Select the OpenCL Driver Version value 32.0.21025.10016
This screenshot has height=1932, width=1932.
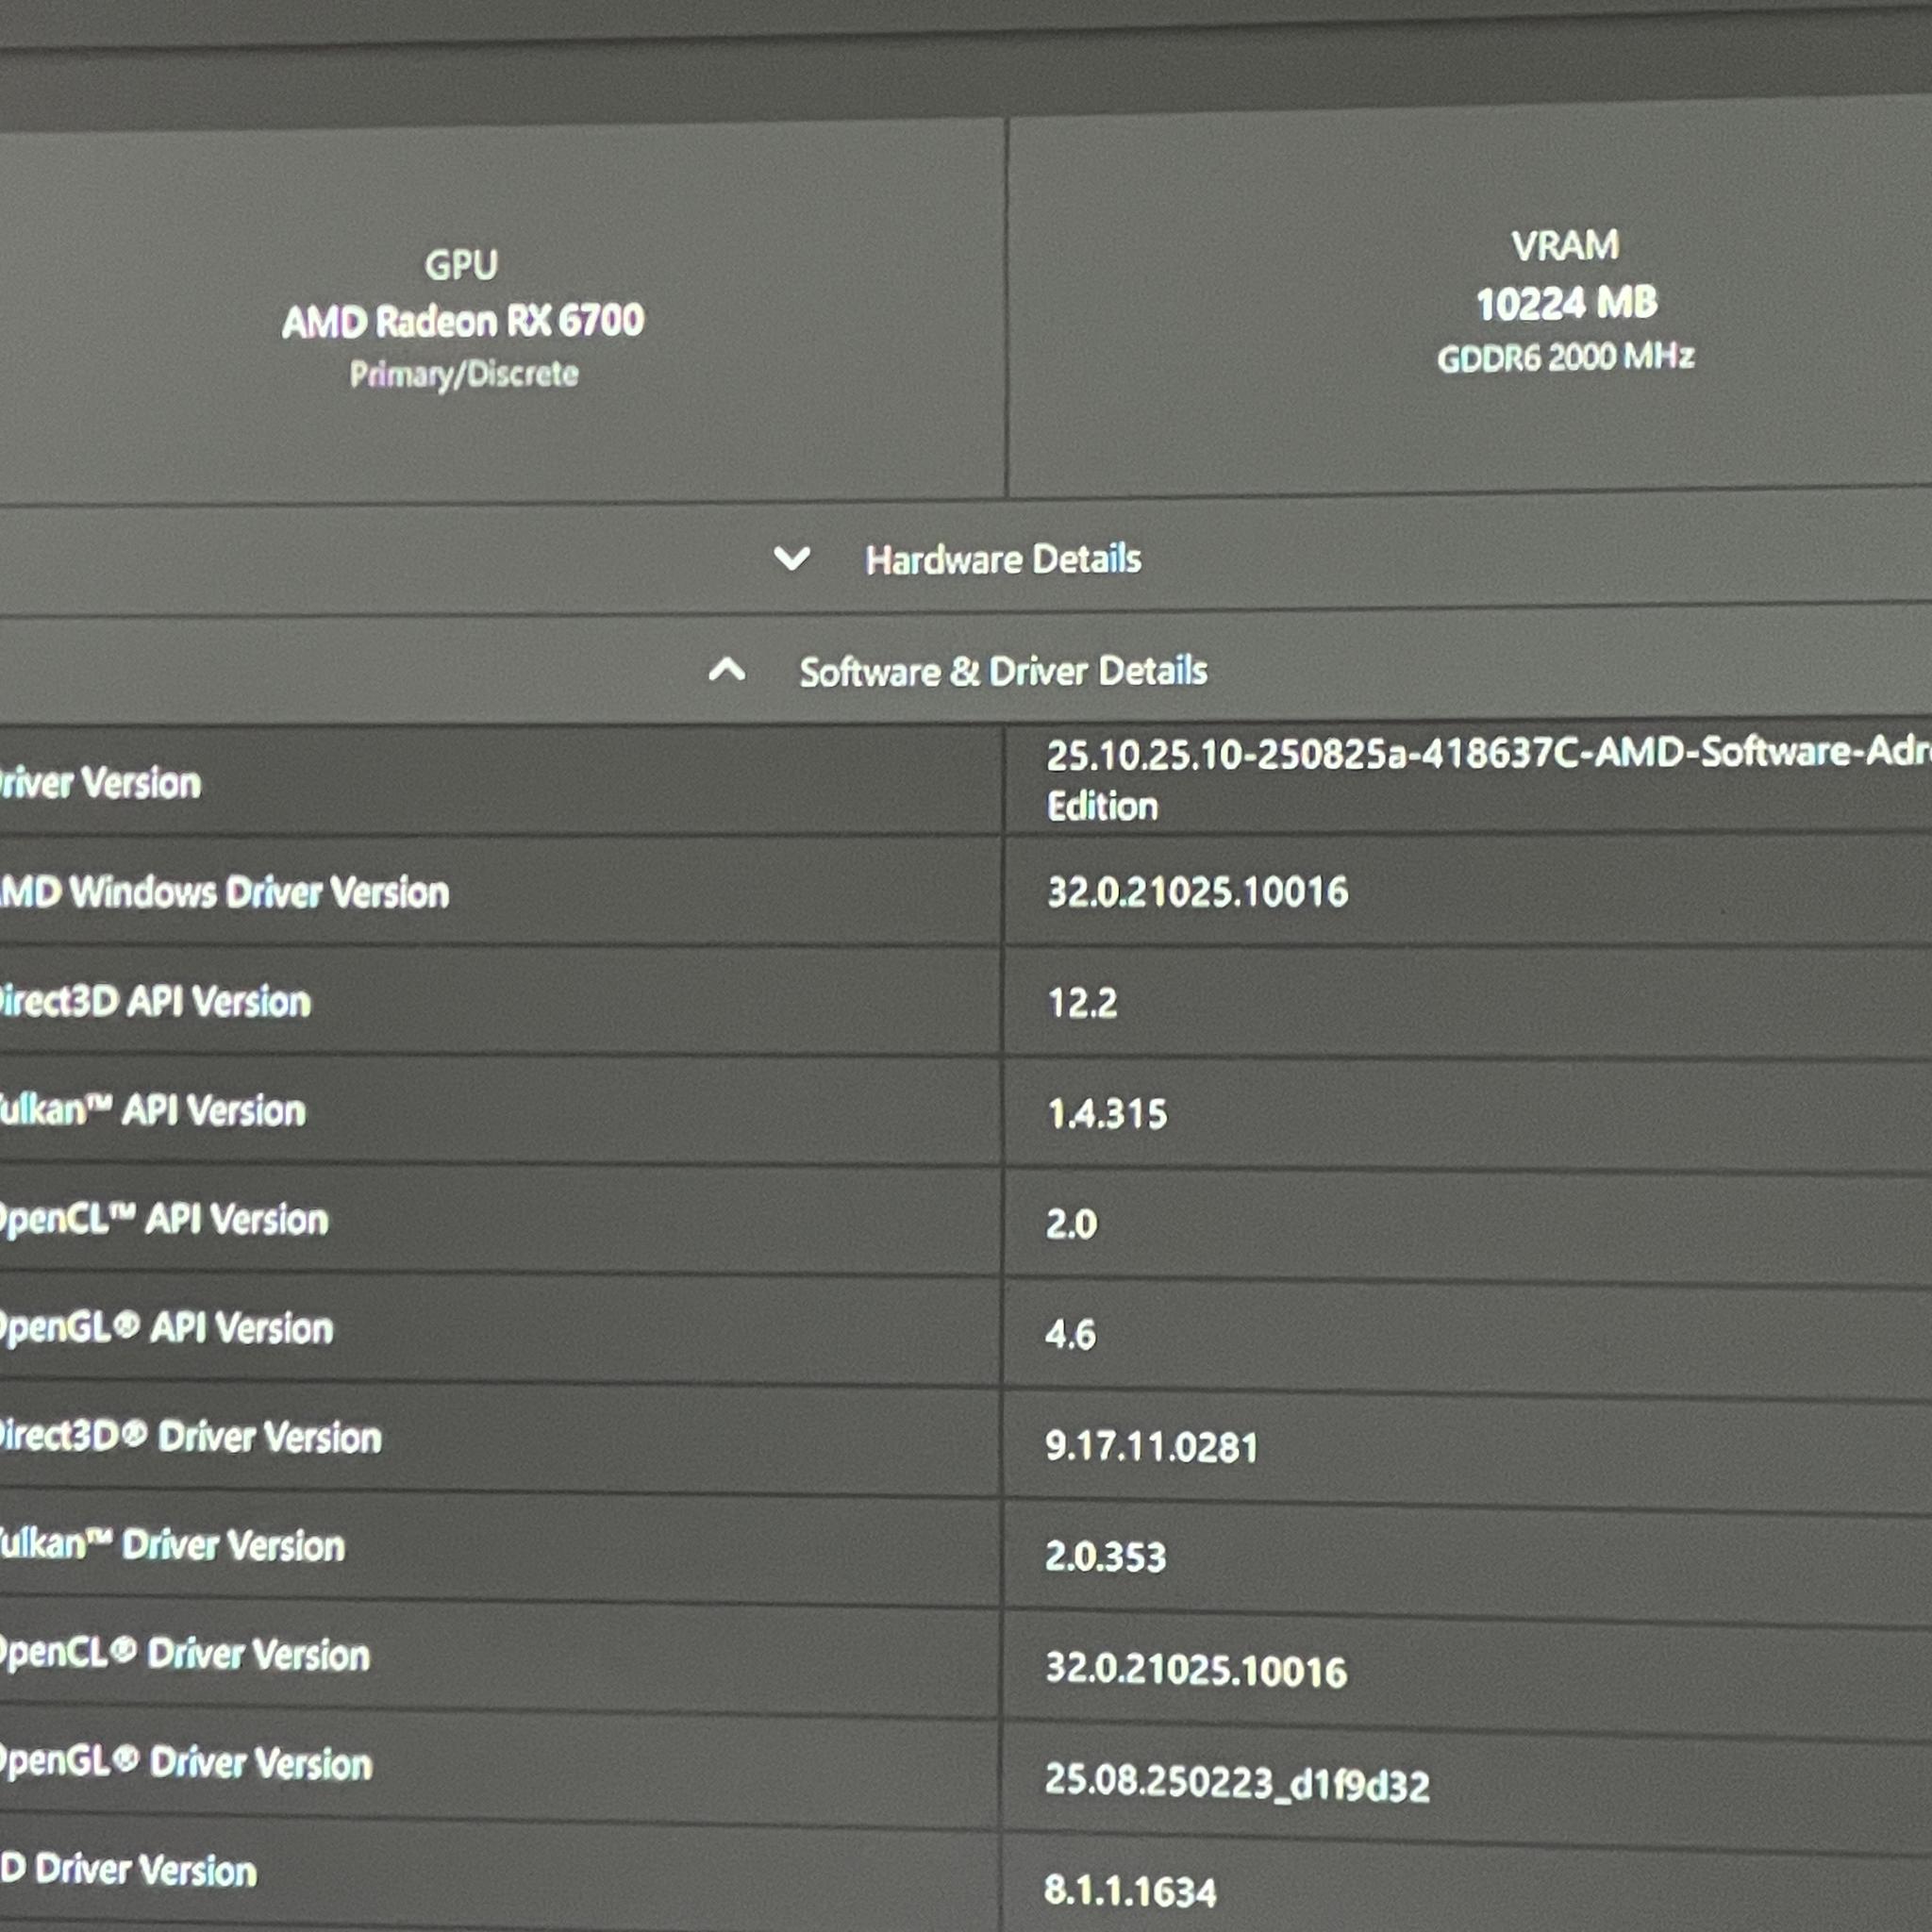(x=1196, y=1670)
